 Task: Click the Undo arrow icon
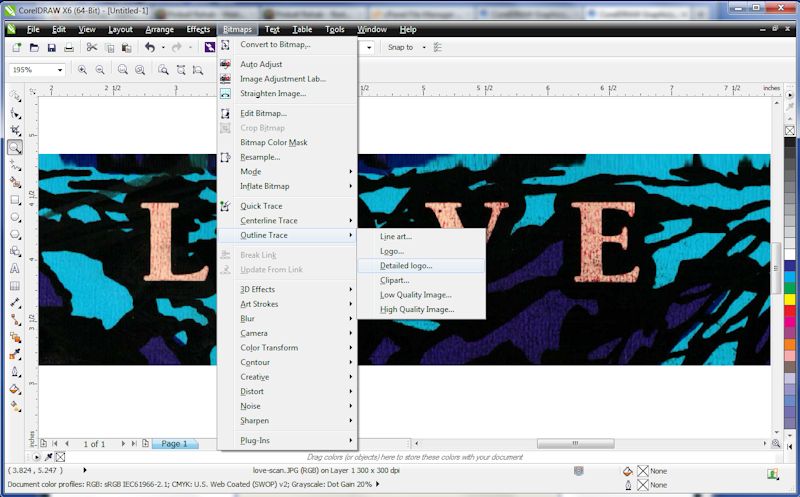point(150,47)
